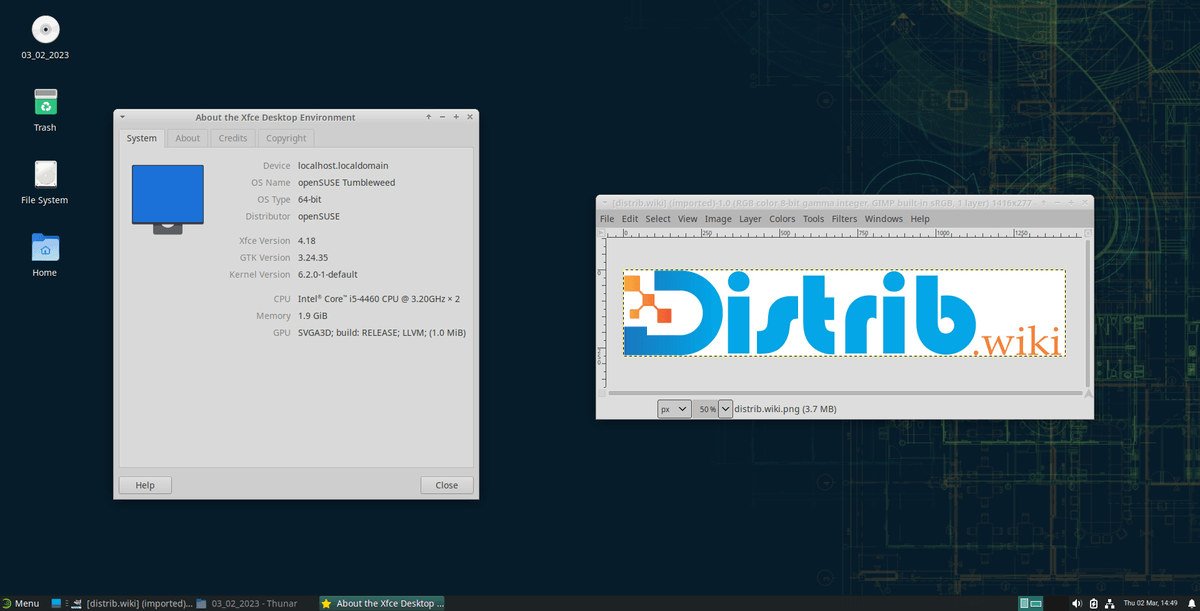Screen dimensions: 1200x611
Task: Open the Edit menu in GIMP
Action: (x=630, y=219)
